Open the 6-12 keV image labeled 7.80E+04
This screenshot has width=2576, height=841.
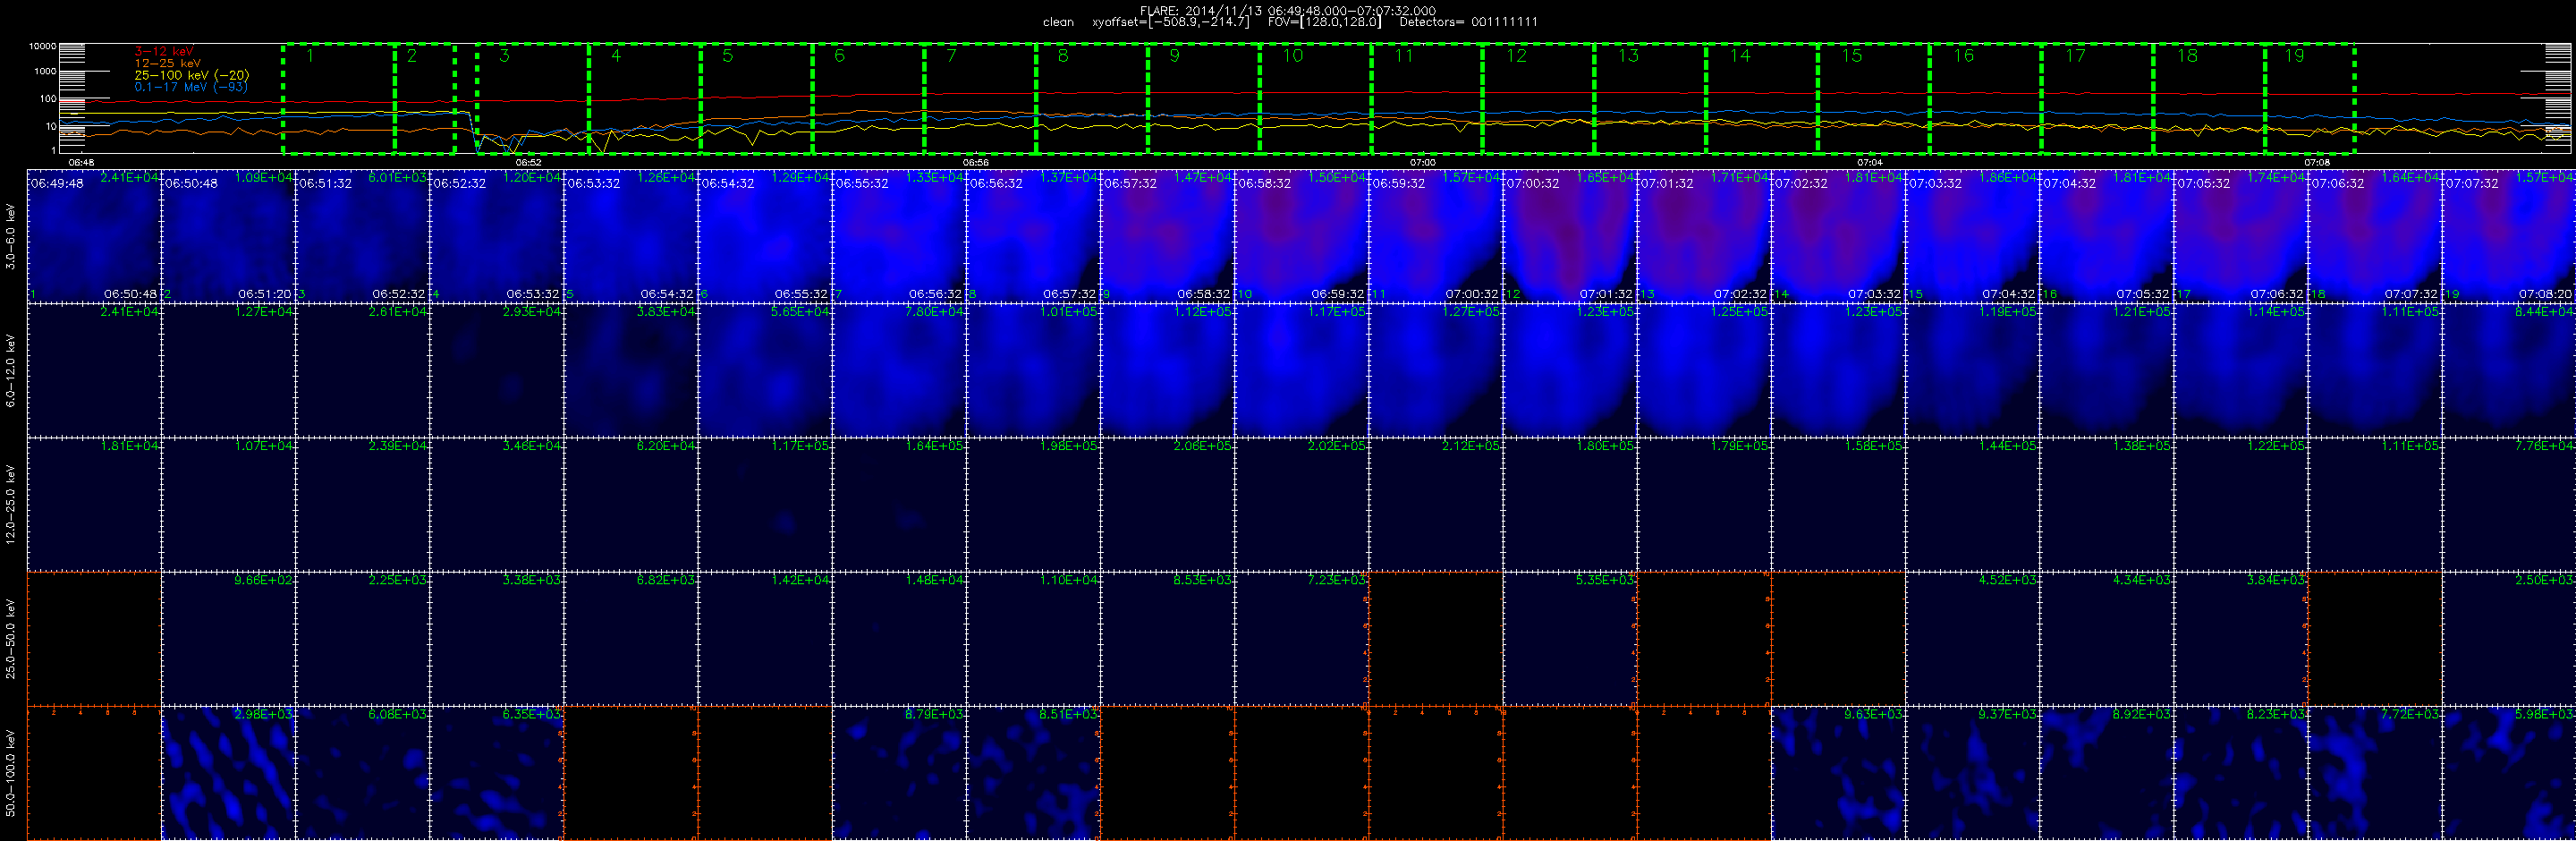coord(899,370)
